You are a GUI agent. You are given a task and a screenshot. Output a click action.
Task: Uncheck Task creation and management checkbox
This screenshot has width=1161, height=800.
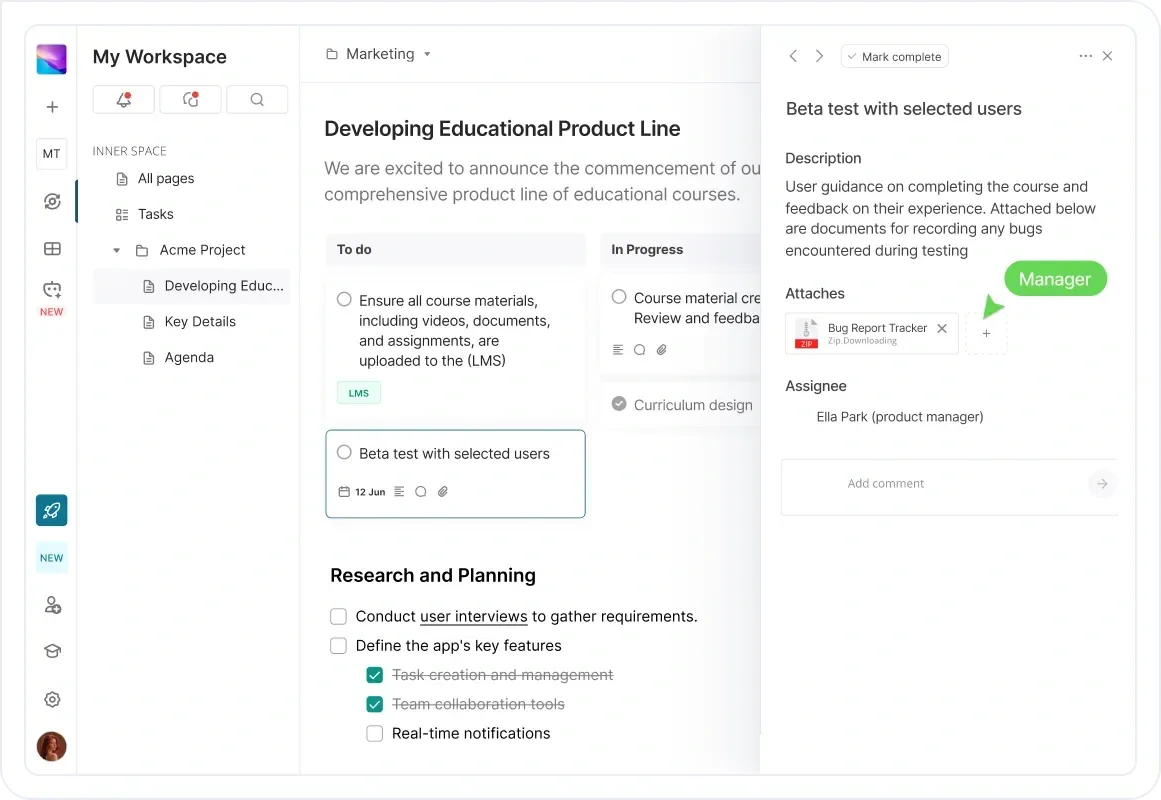tap(375, 675)
